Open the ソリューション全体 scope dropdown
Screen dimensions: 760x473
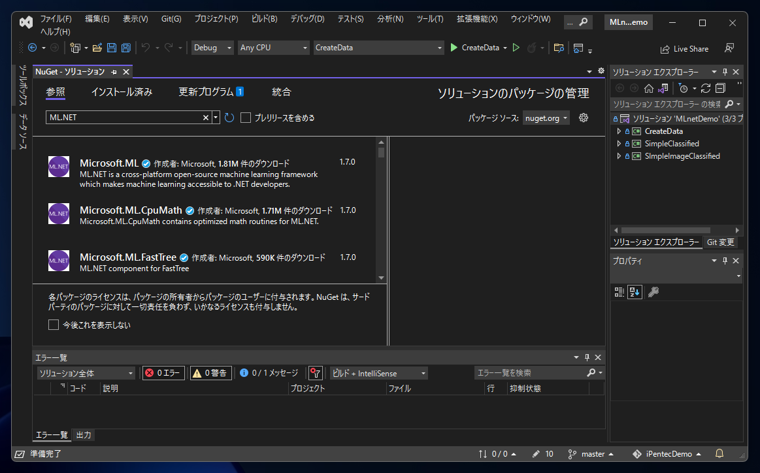[x=85, y=373]
